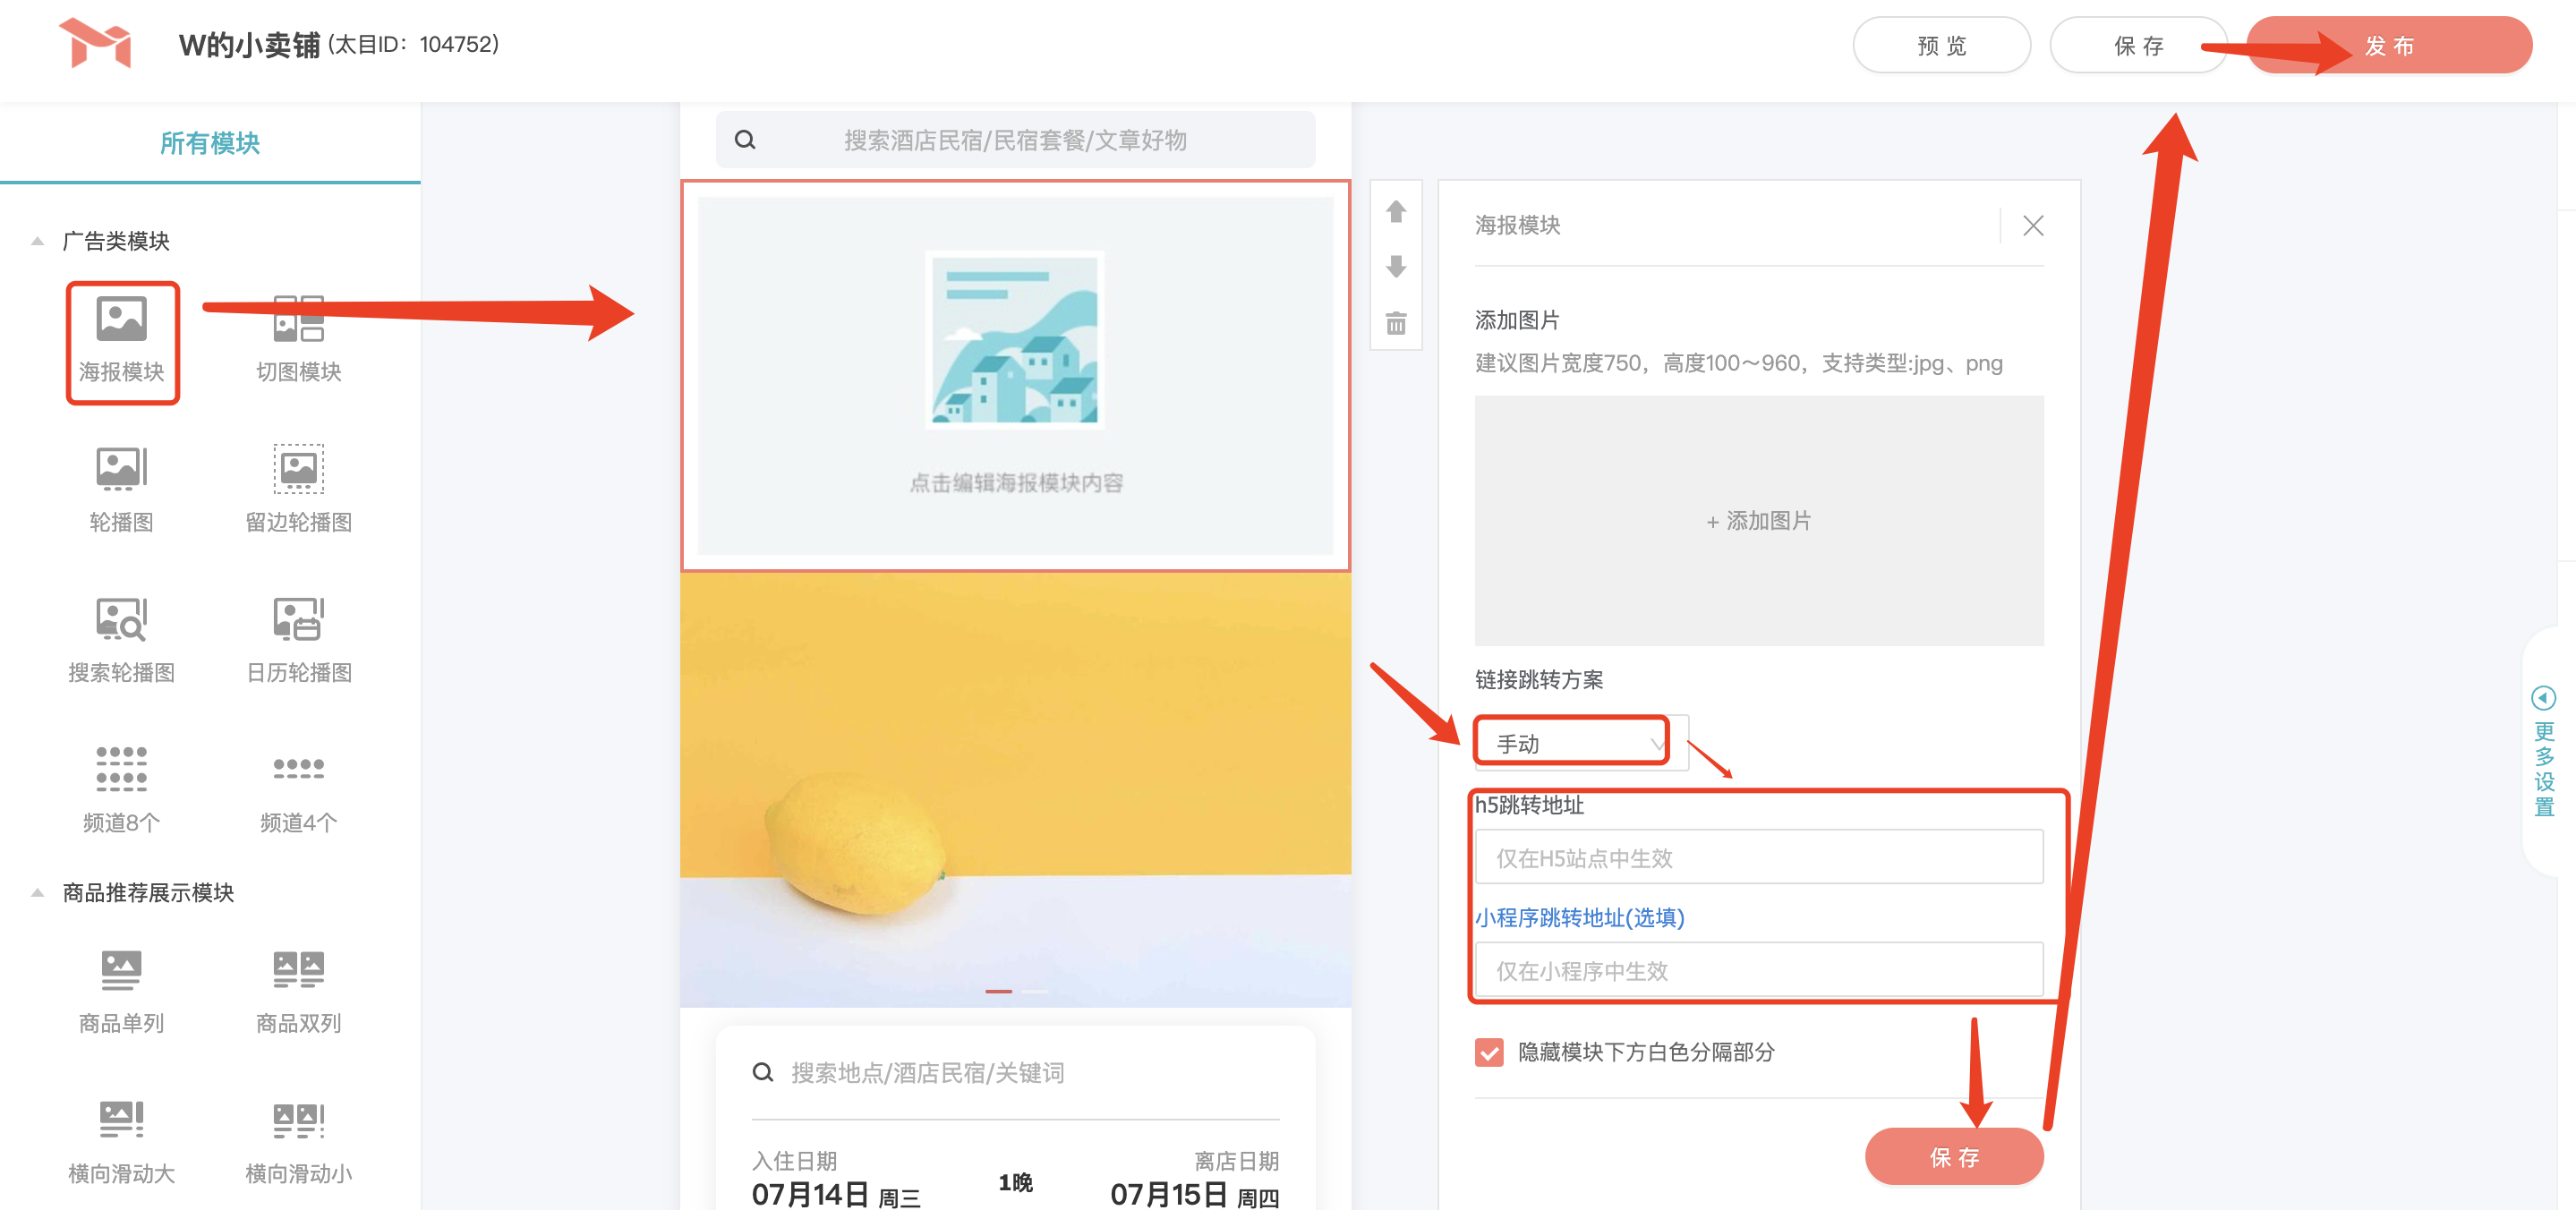Image resolution: width=2576 pixels, height=1210 pixels.
Task: Click the 1晚 night count label
Action: click(1015, 1182)
